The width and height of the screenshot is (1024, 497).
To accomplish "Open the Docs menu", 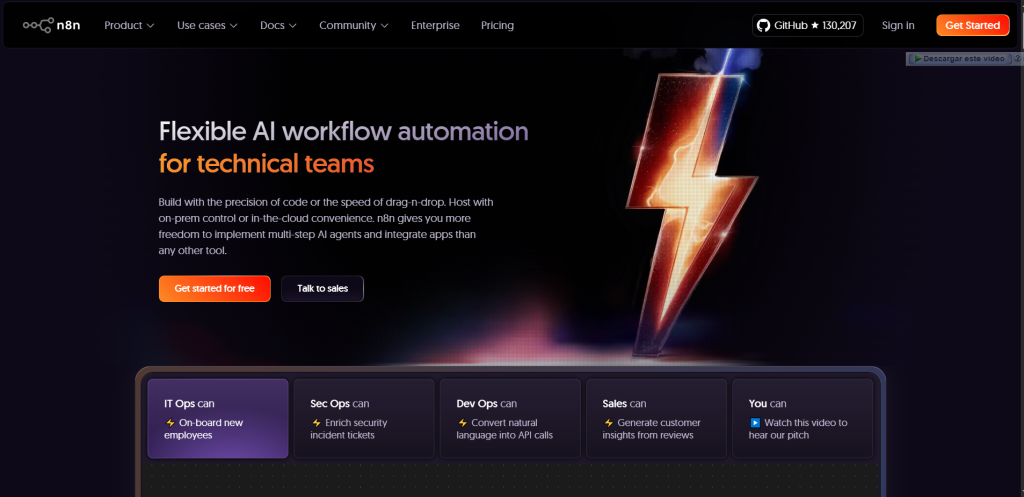I will pyautogui.click(x=278, y=25).
